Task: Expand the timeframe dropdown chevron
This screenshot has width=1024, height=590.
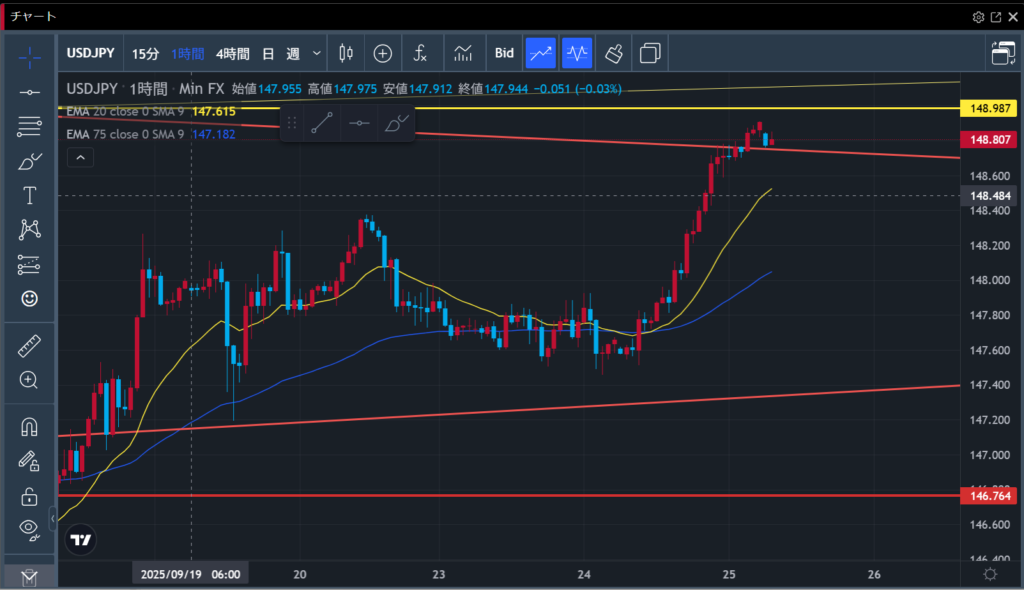Action: [x=317, y=53]
